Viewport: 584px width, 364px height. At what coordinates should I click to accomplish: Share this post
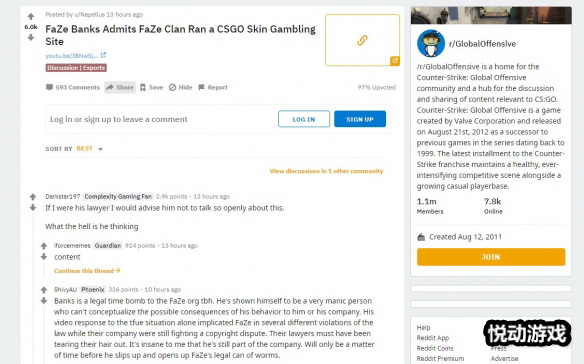tap(120, 88)
